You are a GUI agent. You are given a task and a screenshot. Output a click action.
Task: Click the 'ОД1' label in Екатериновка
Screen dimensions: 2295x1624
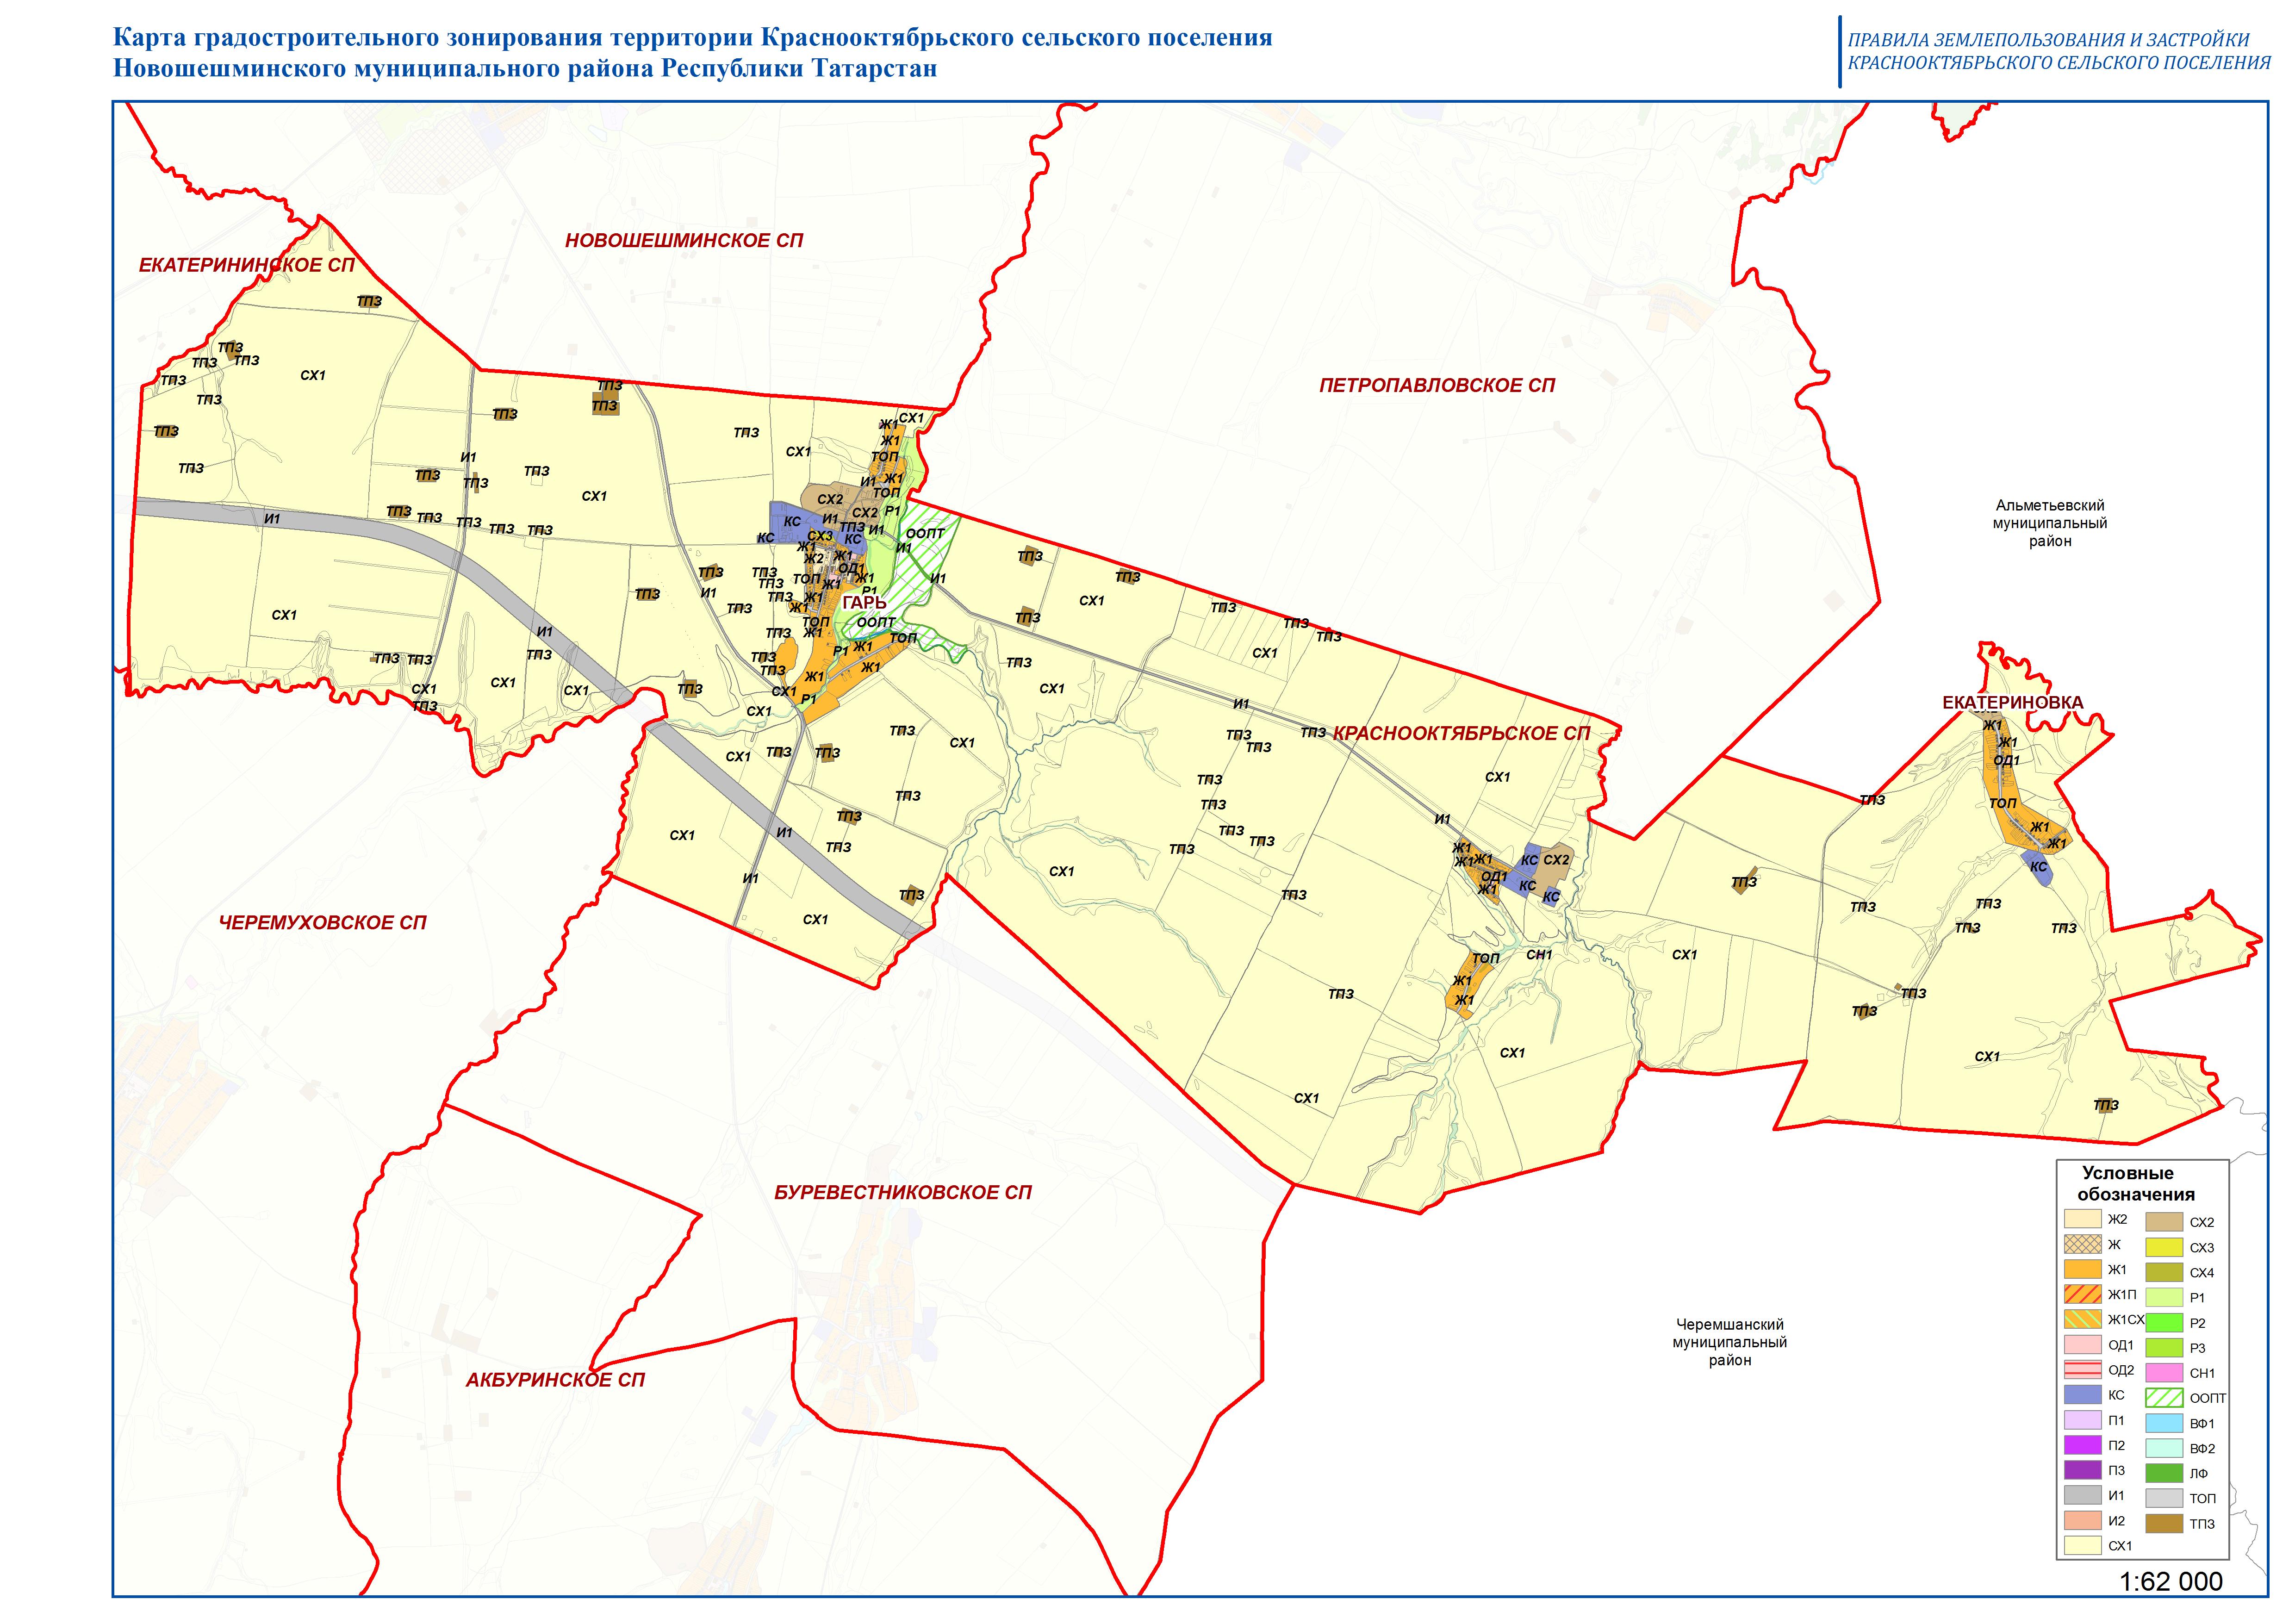2007,761
